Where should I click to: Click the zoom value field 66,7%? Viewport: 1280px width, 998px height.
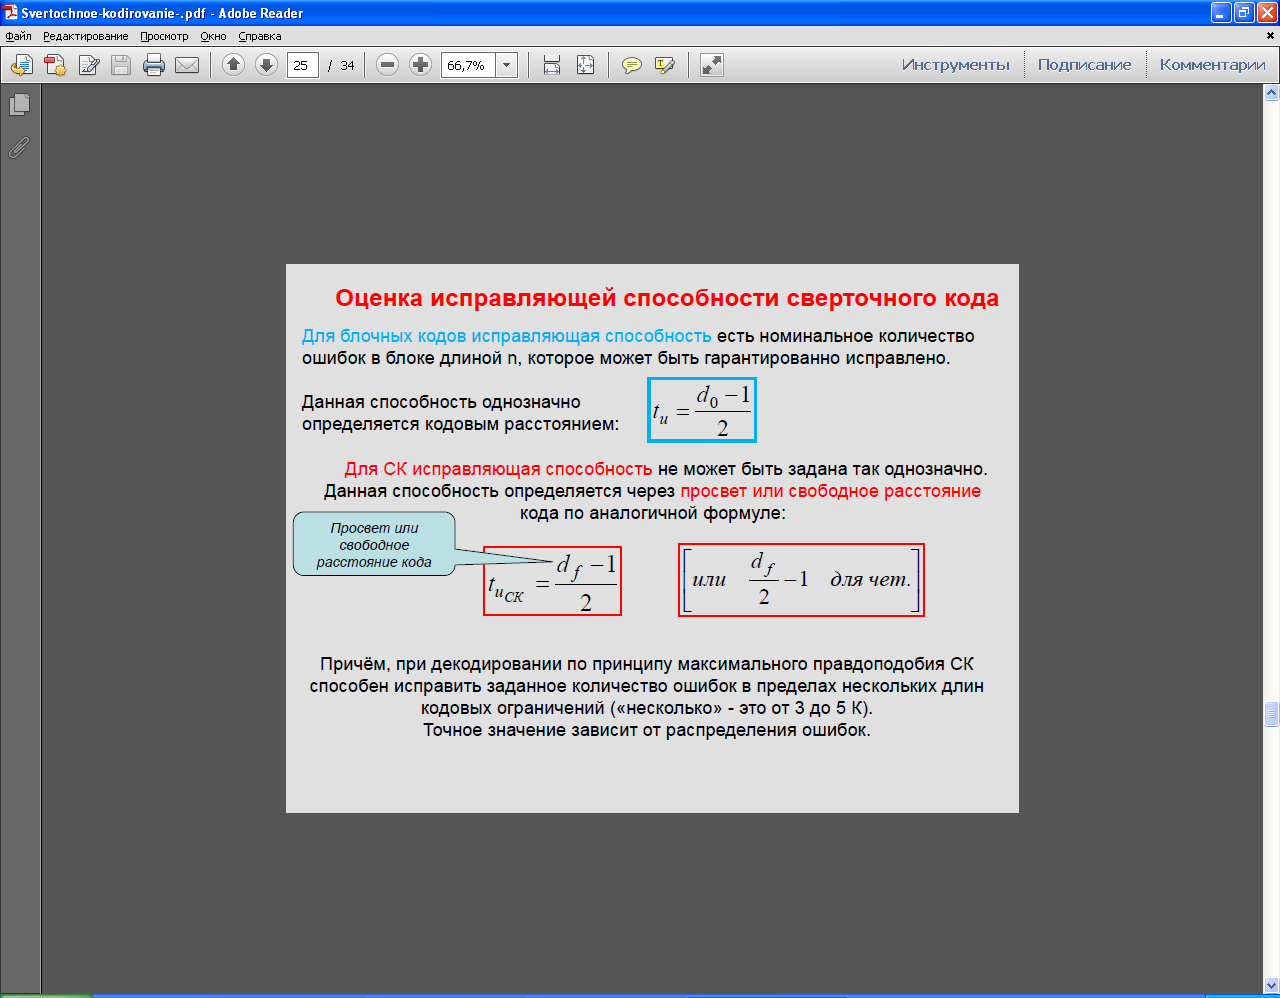point(468,65)
